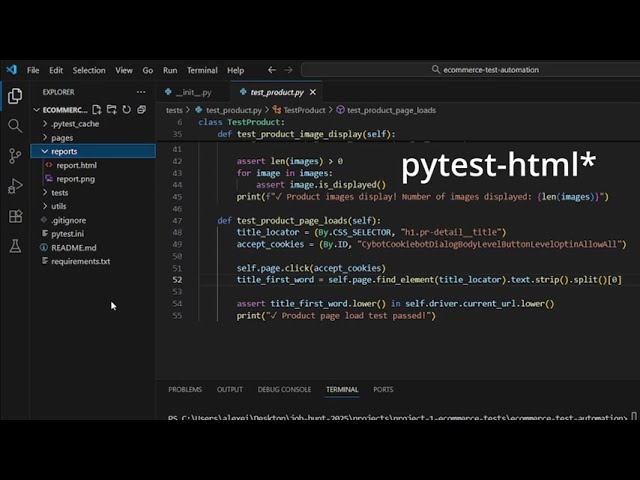Image resolution: width=640 pixels, height=480 pixels.
Task: Click the tests breadcrumb segment
Action: [x=174, y=110]
